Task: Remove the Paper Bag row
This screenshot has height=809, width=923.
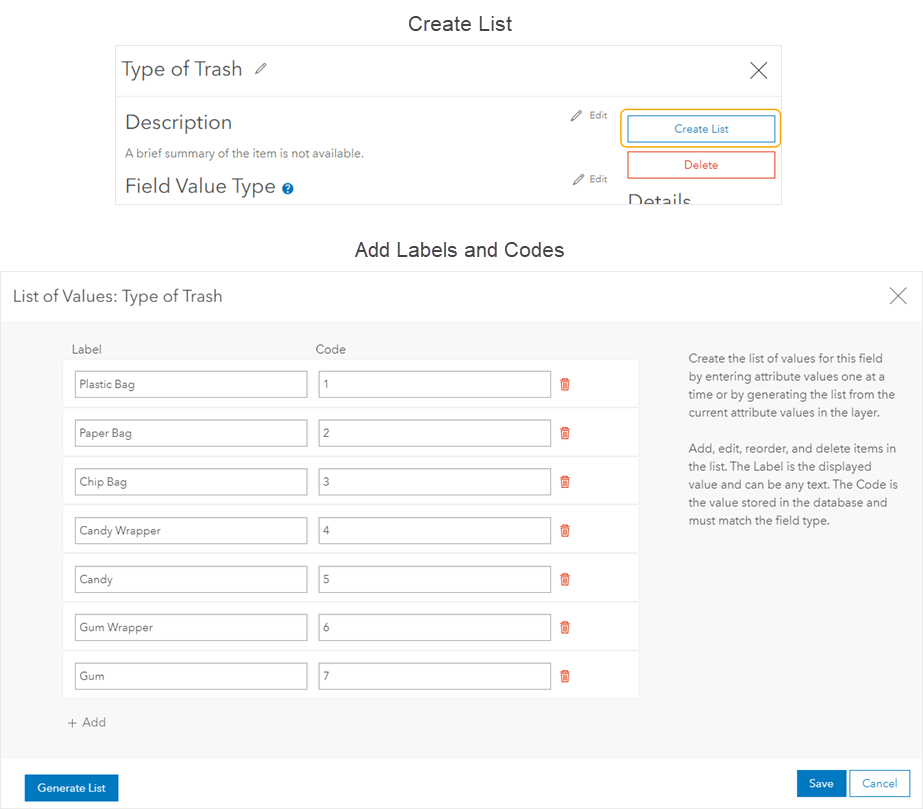Action: tap(565, 432)
